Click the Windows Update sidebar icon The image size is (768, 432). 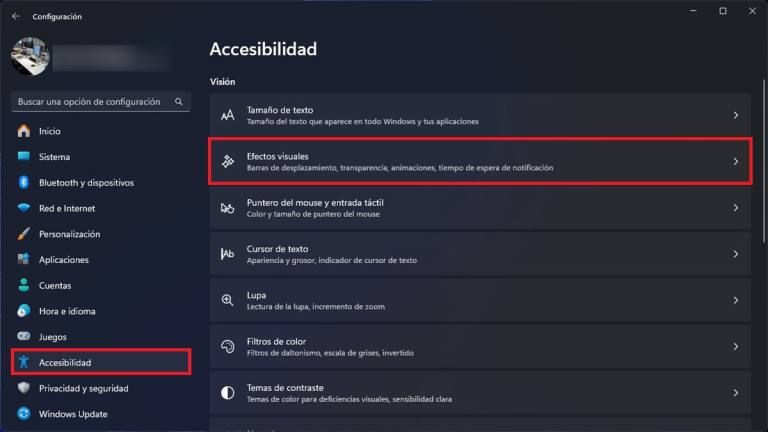tap(24, 414)
